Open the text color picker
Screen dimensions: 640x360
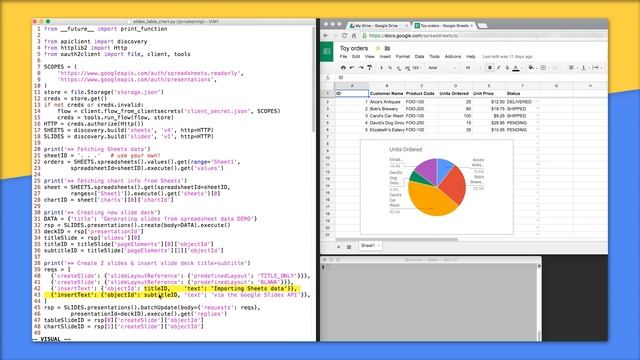click(516, 68)
